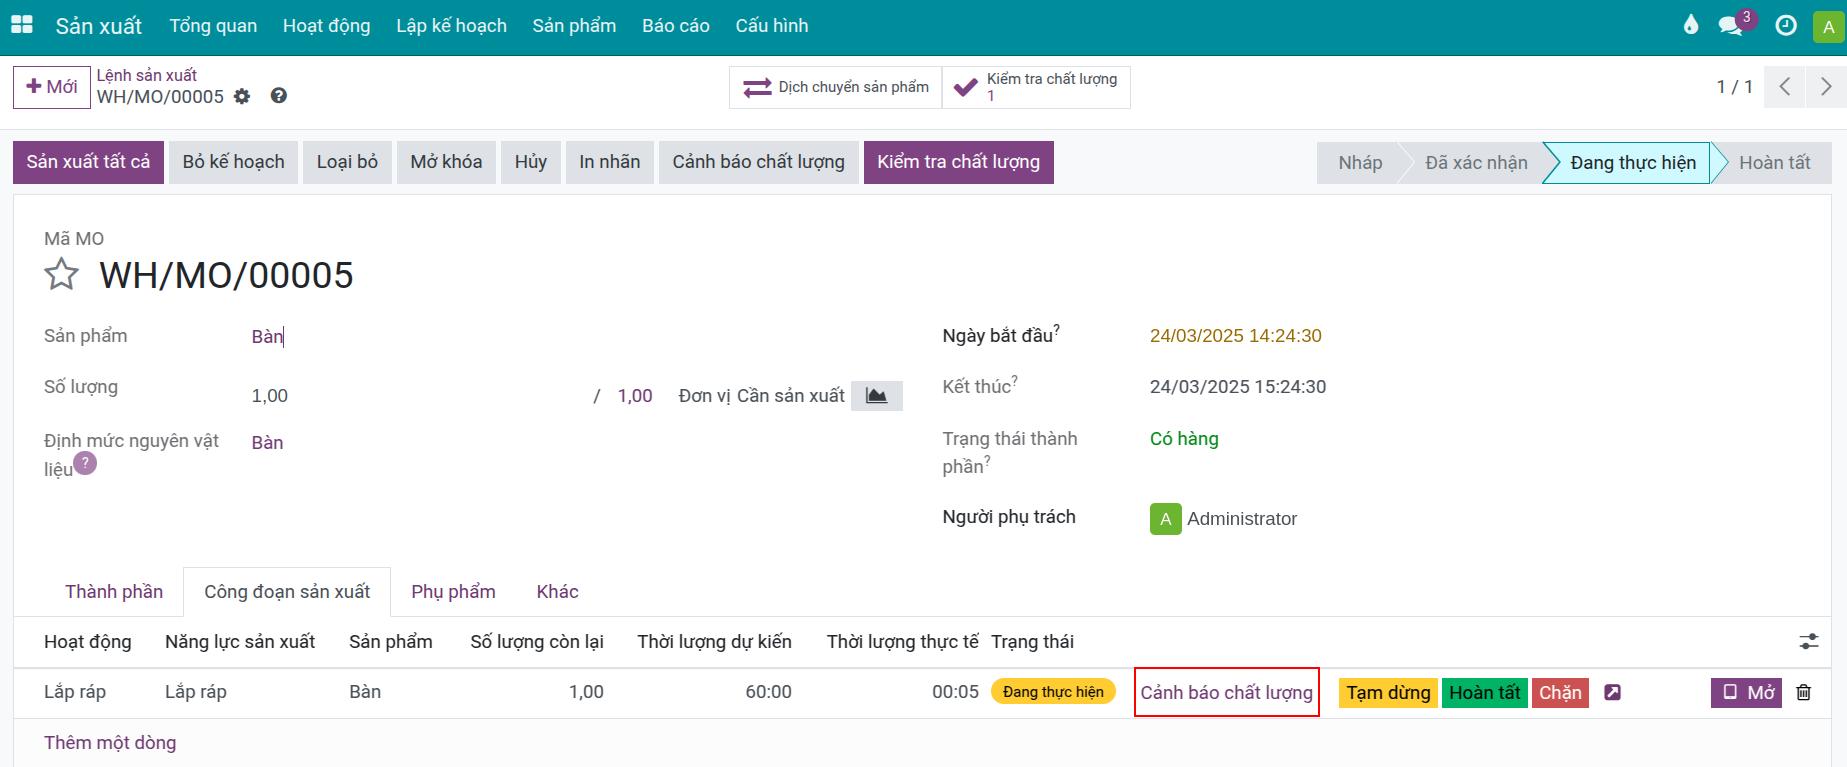Switch to the Phụ phẩm tab
Viewport: 1847px width, 767px height.
click(x=453, y=592)
